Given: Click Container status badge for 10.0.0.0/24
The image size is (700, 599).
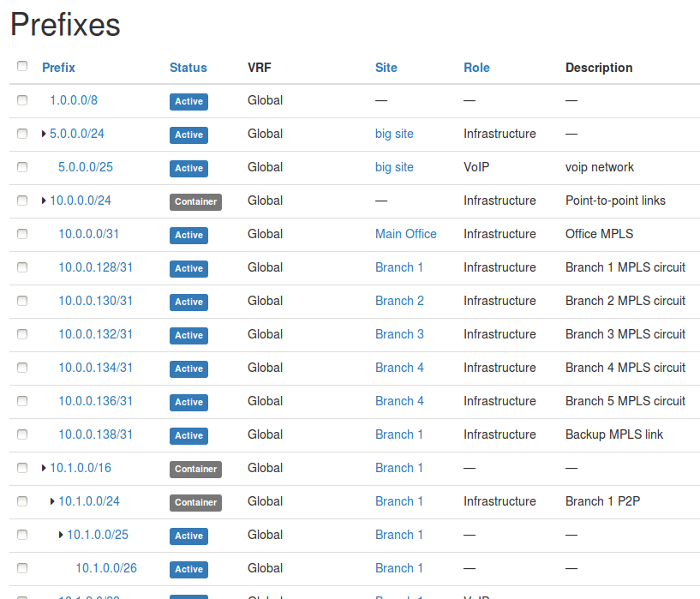Looking at the screenshot, I should point(195,202).
